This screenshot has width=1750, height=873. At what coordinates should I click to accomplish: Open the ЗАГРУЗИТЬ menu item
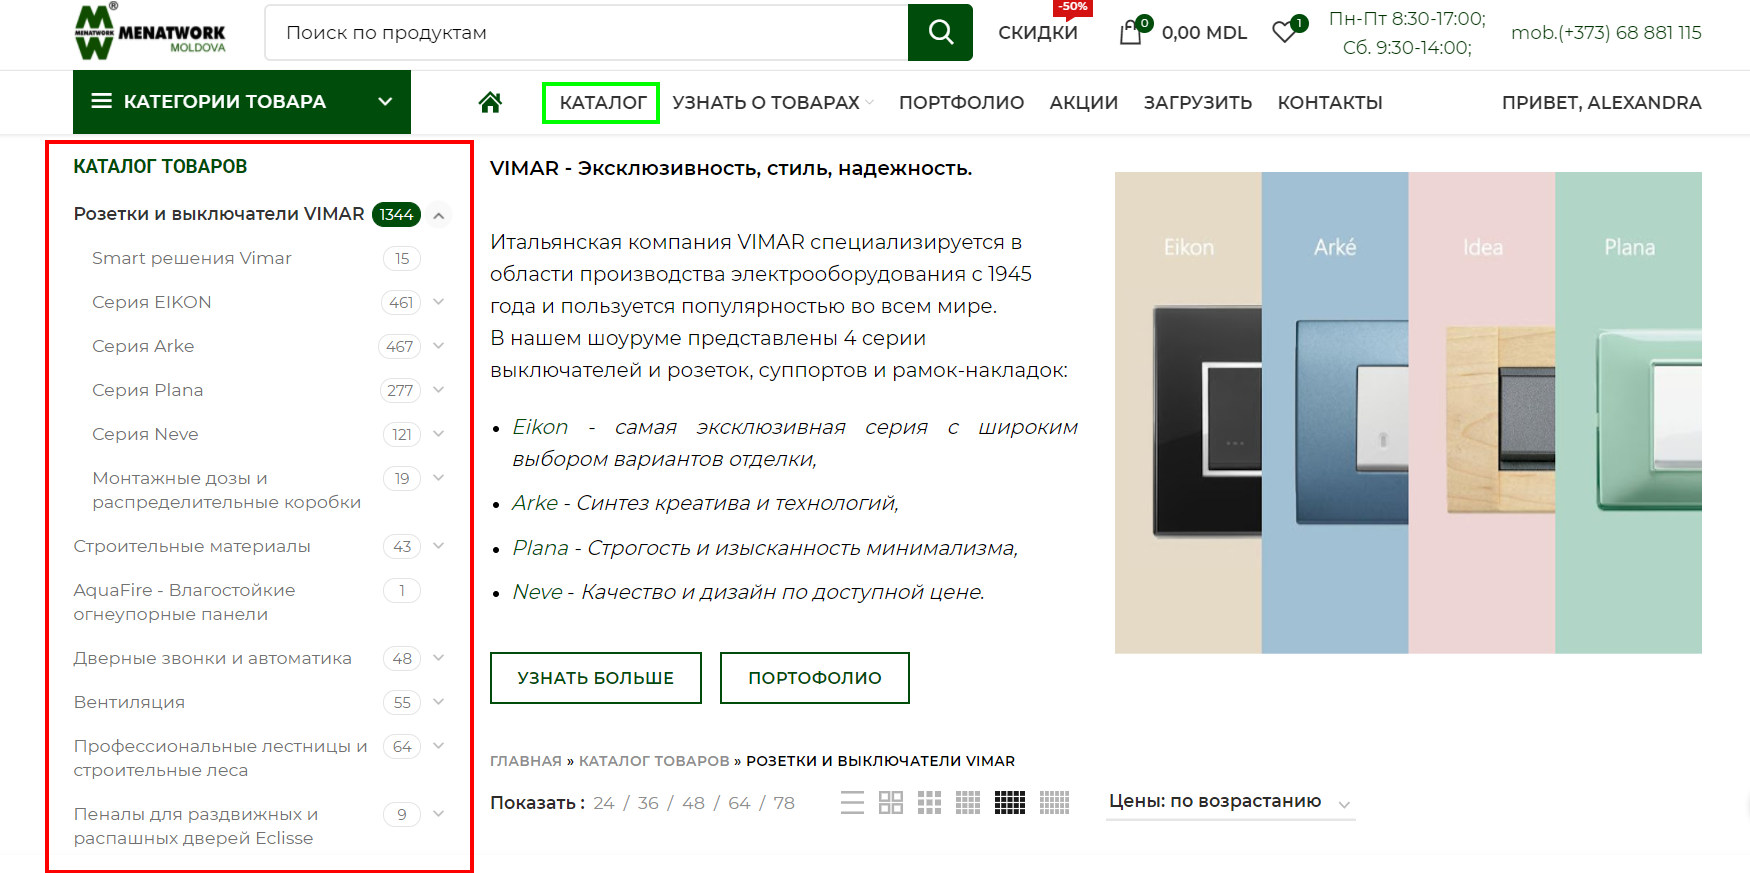click(x=1198, y=102)
